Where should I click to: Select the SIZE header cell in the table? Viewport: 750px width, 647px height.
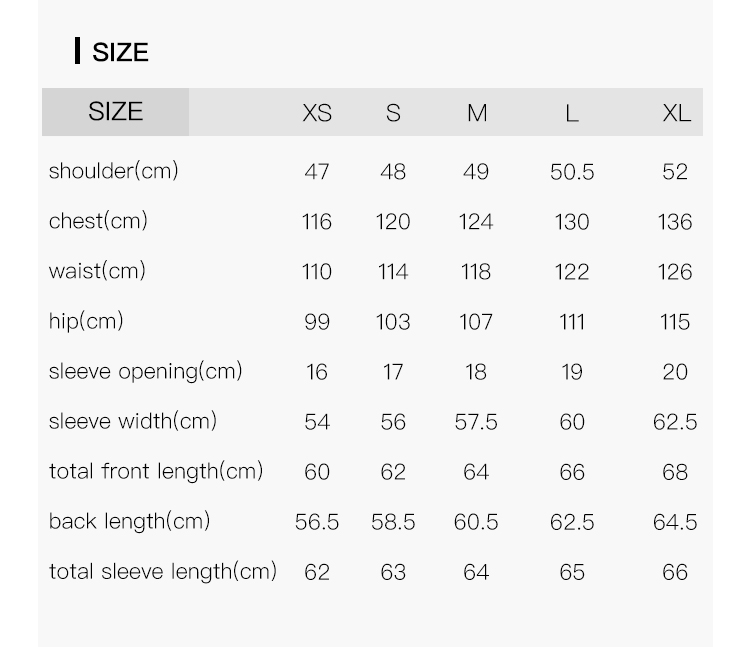click(x=115, y=111)
